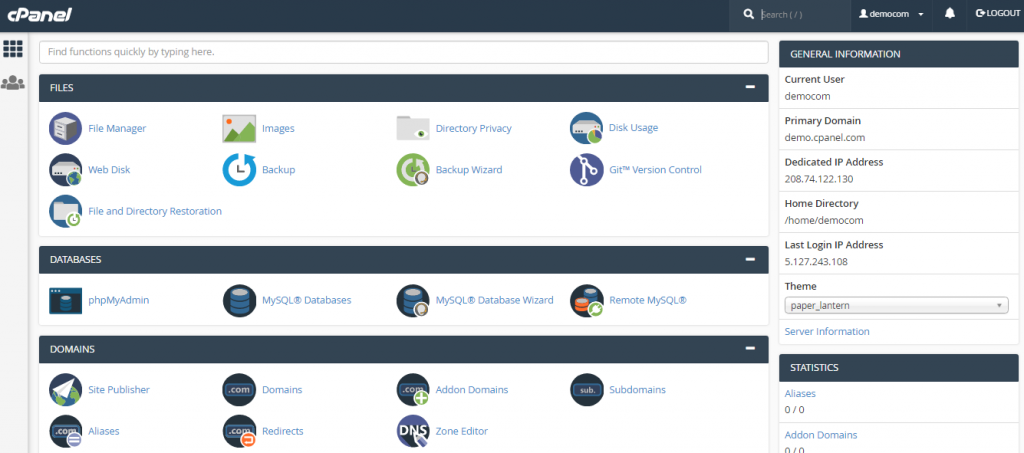Open the Server Information link

click(827, 331)
